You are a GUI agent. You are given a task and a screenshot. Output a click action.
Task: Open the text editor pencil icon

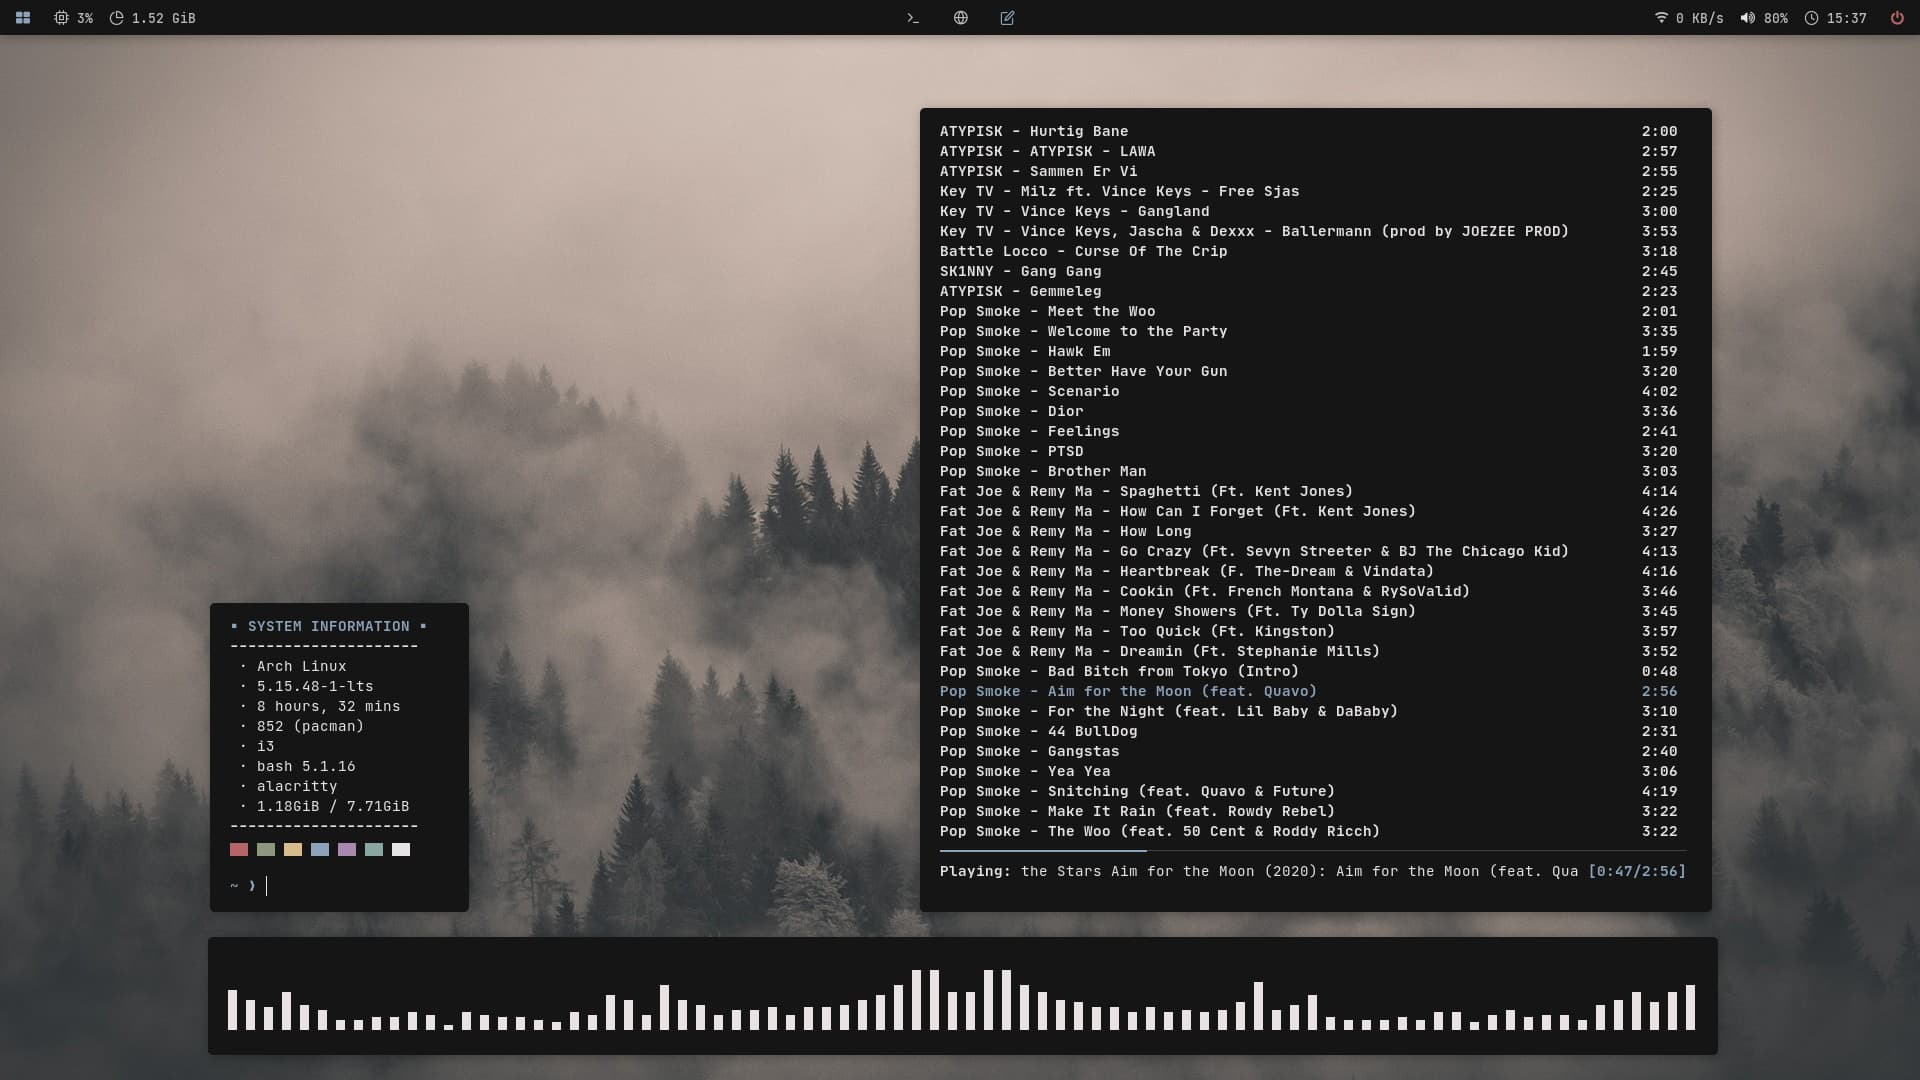pyautogui.click(x=1008, y=18)
